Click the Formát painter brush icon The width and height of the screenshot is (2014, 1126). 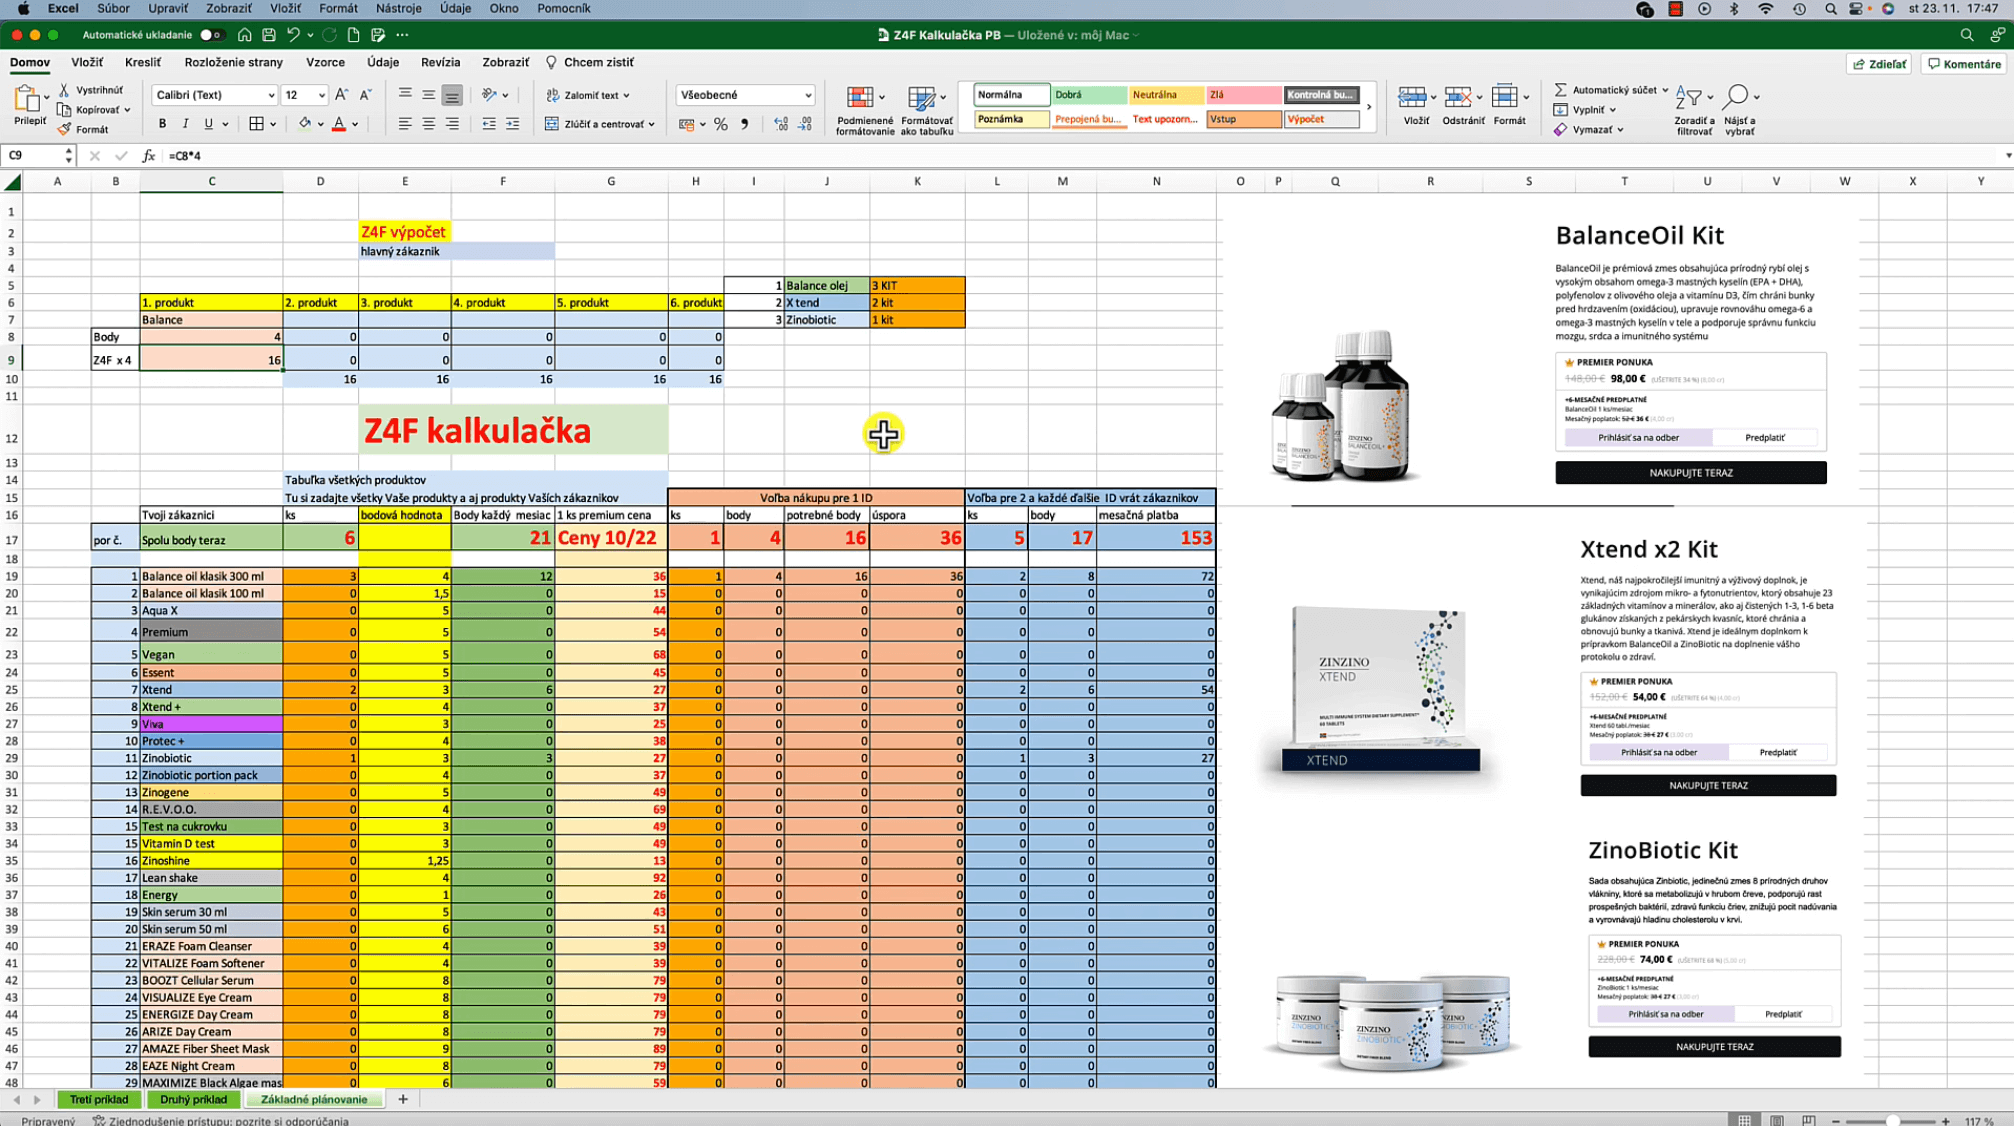pos(64,129)
